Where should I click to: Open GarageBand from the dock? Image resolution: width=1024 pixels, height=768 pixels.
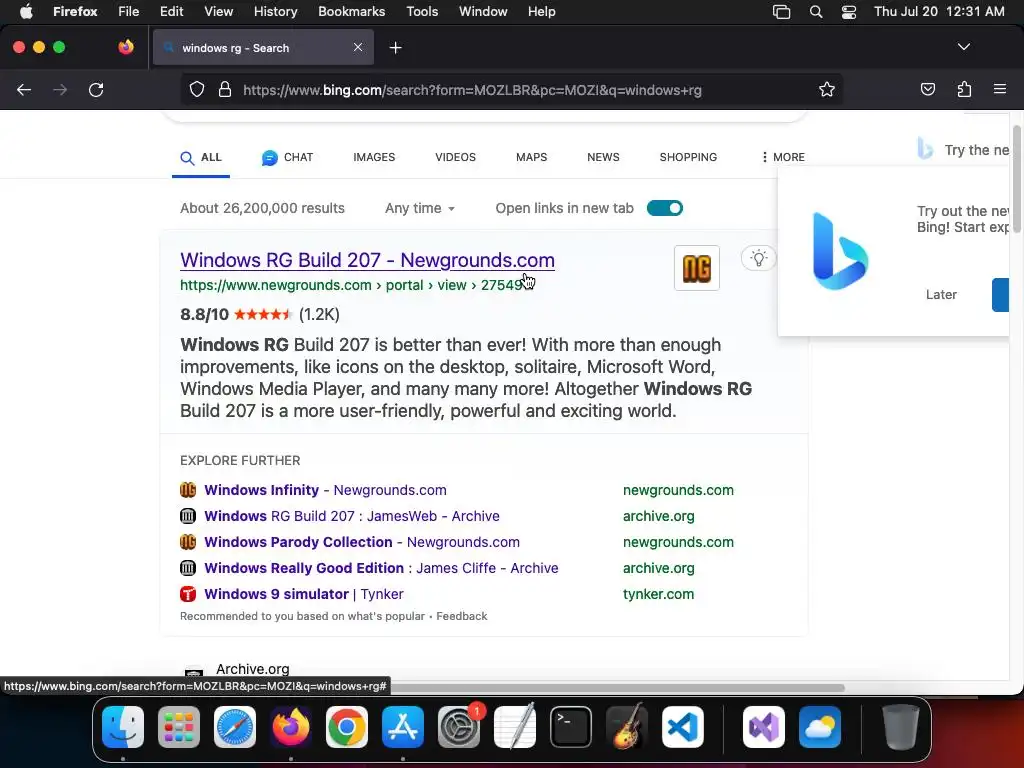pos(627,727)
